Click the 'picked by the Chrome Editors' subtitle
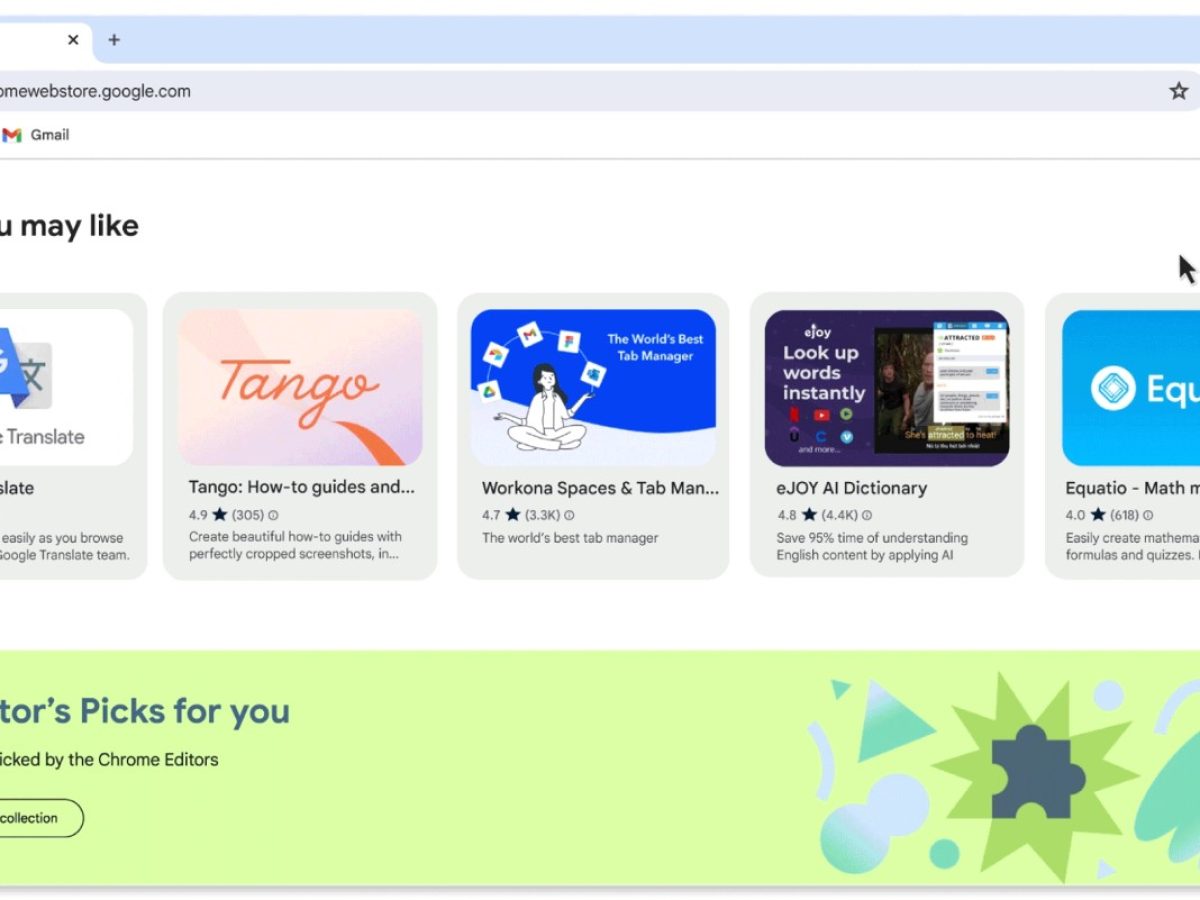This screenshot has width=1200, height=900. click(109, 759)
